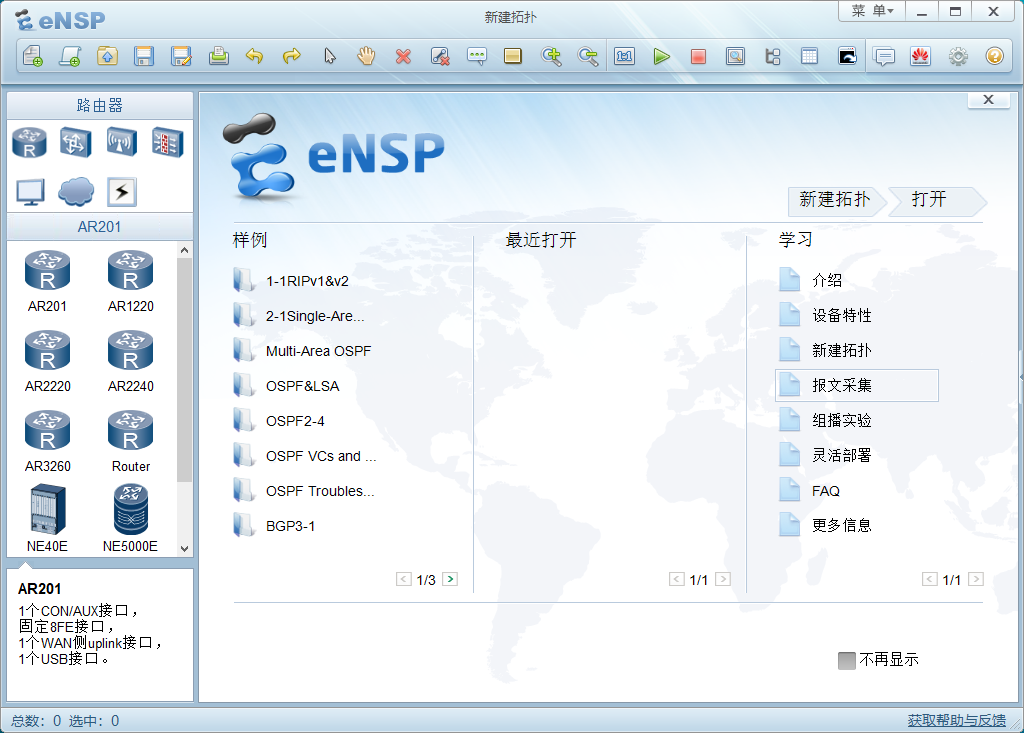
Task: Click the message chat bubble icon
Action: coord(884,57)
